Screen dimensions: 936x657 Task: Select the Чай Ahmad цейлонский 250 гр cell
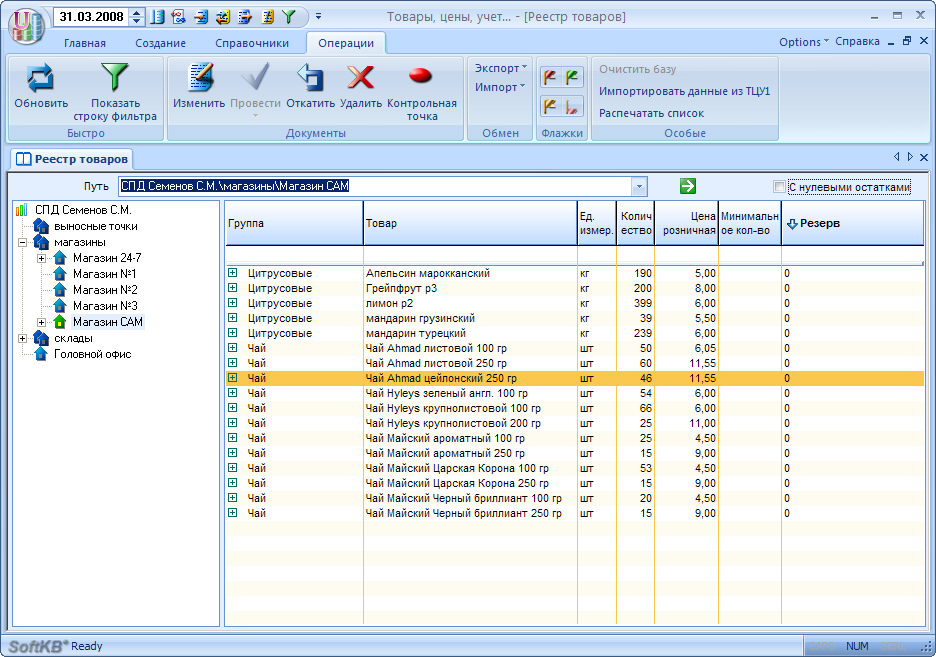click(x=470, y=378)
